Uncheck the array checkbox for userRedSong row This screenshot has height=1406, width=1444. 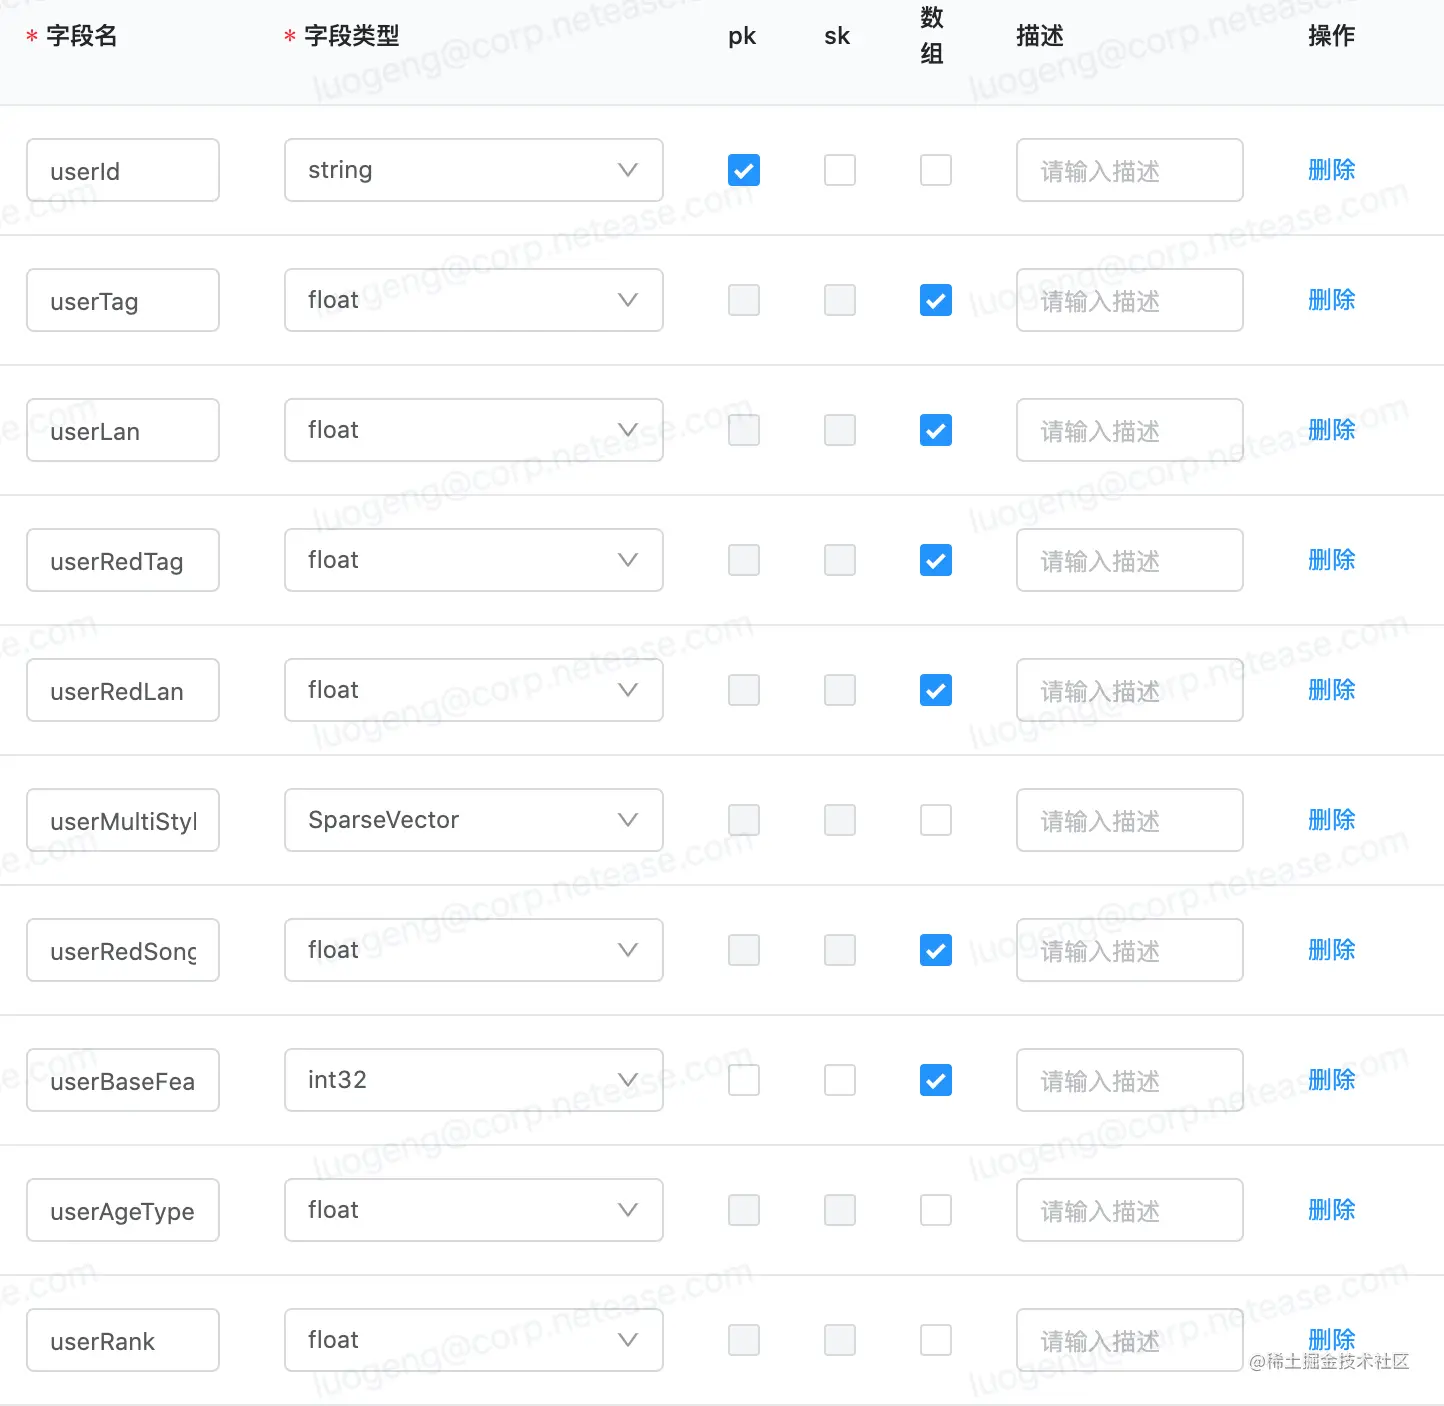click(936, 950)
